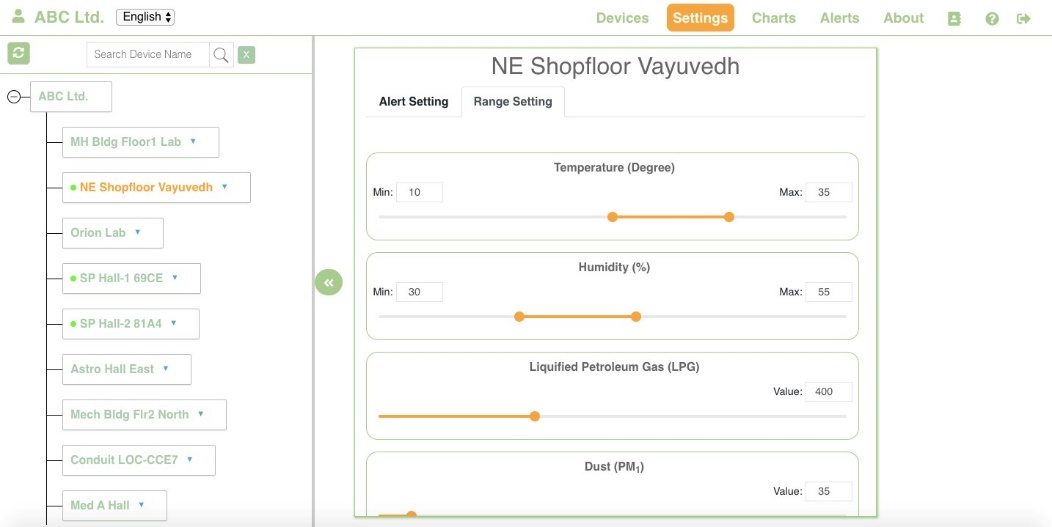Expand the Orion Lab dropdown arrow

click(138, 232)
